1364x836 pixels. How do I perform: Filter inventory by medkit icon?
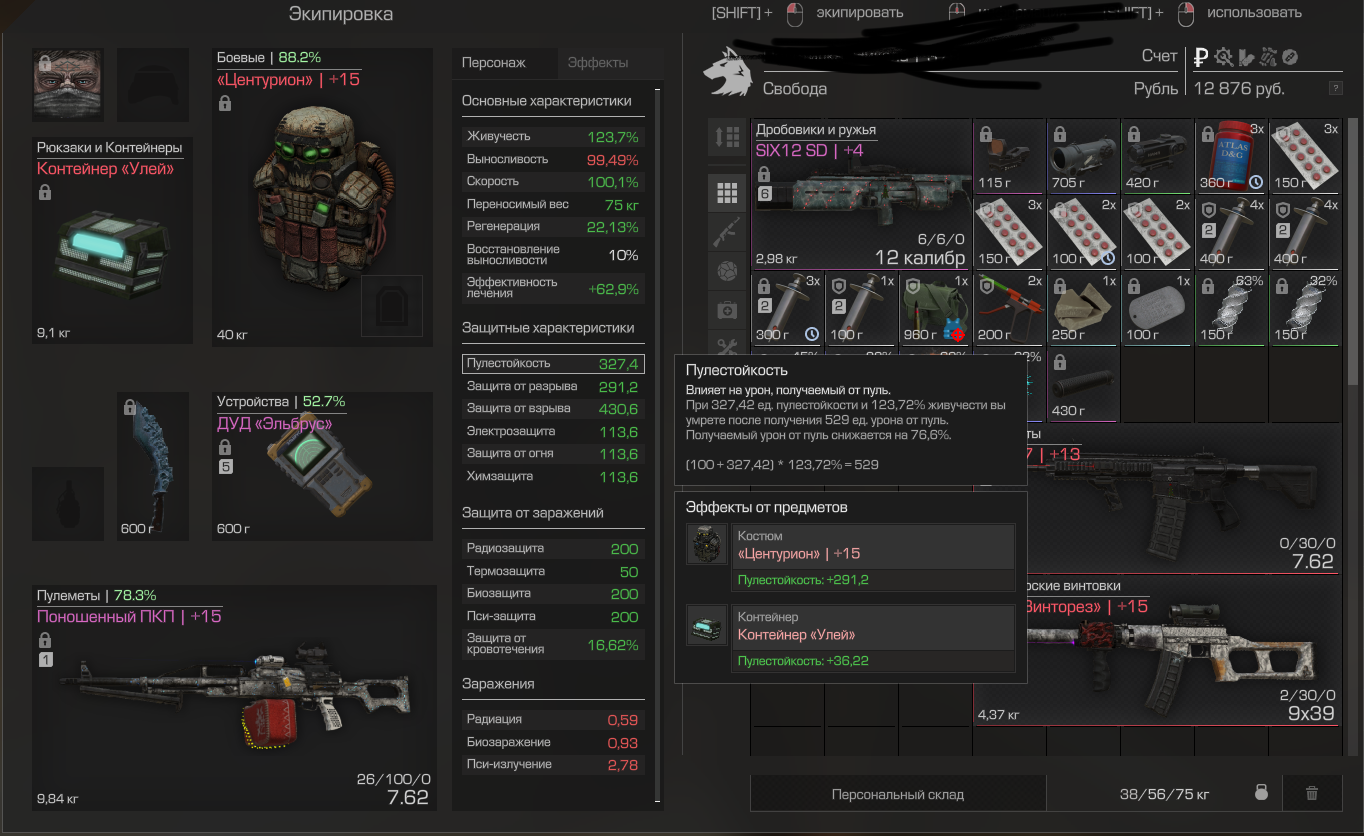727,310
